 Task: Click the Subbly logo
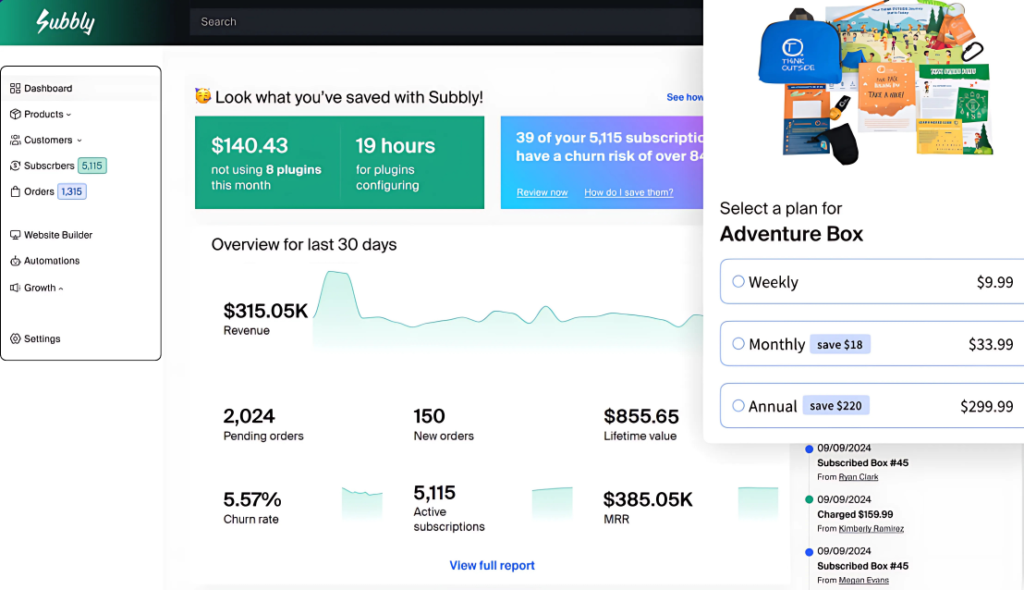tap(65, 22)
